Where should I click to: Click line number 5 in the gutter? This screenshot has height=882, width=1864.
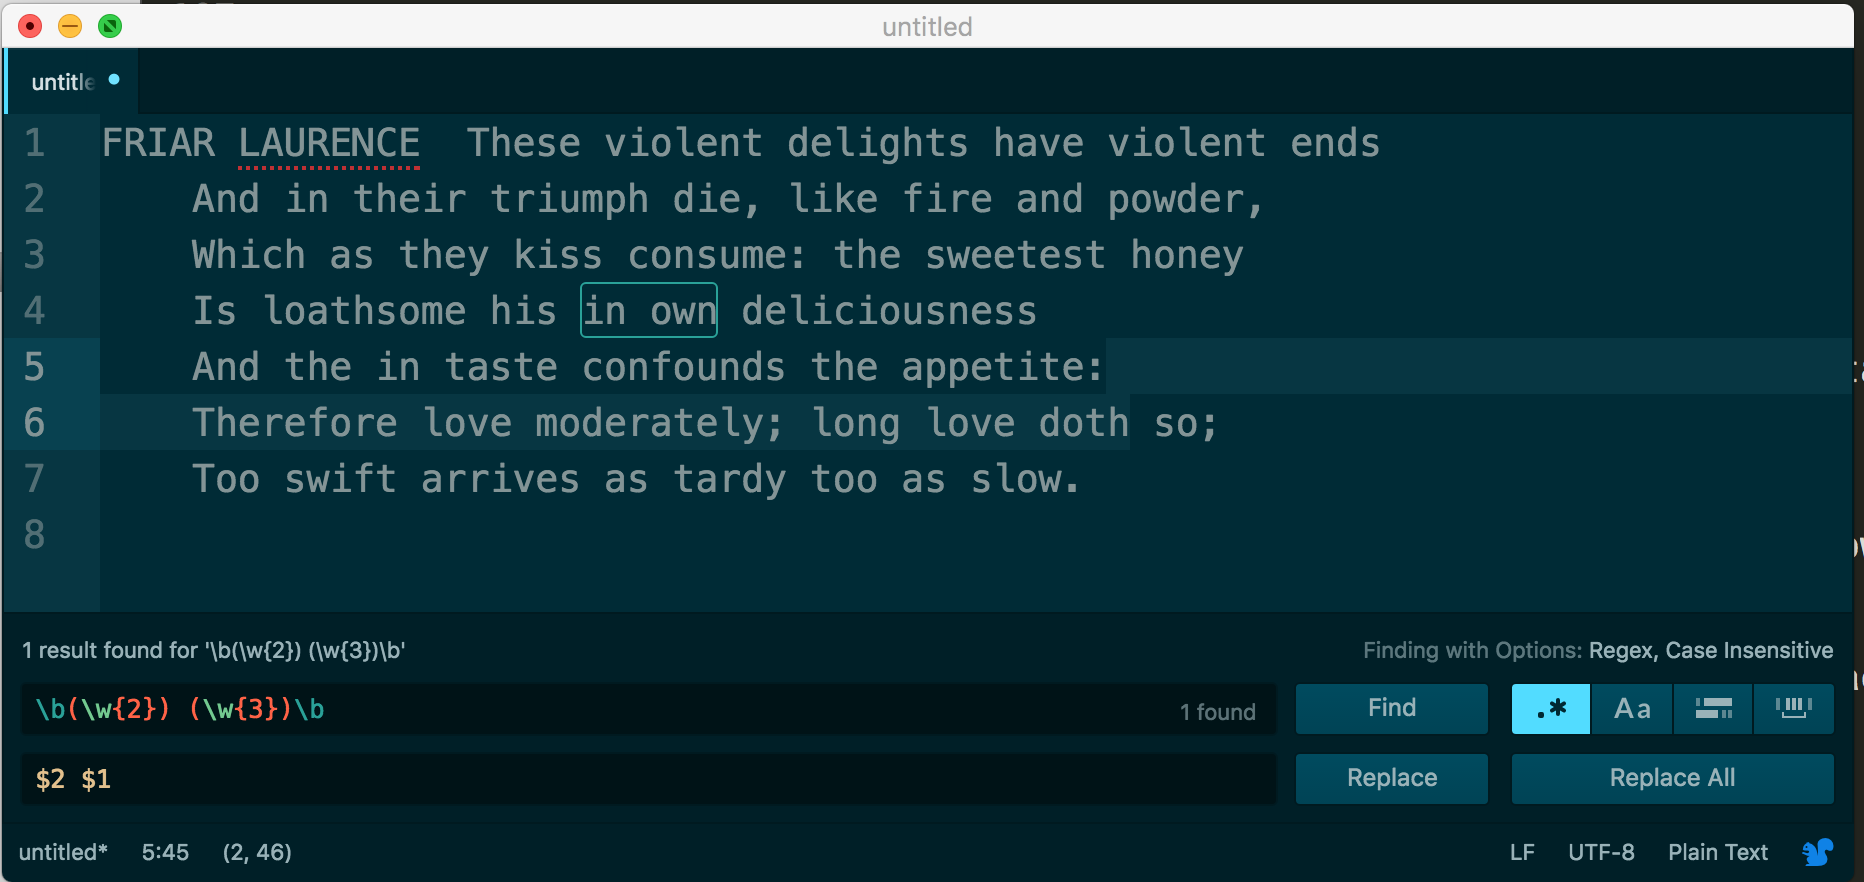coord(35,367)
